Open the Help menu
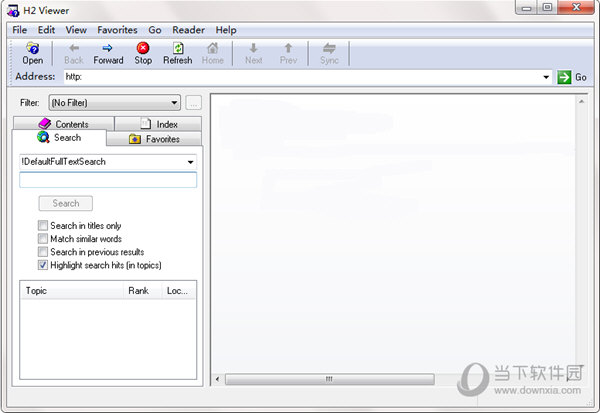The height and width of the screenshot is (413, 600). 226,30
